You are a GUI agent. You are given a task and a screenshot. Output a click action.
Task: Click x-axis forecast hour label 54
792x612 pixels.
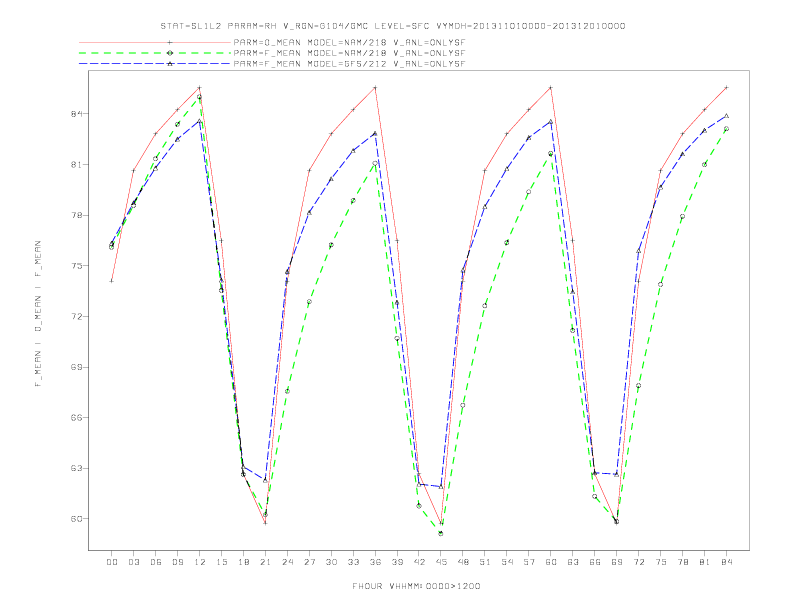tap(507, 562)
